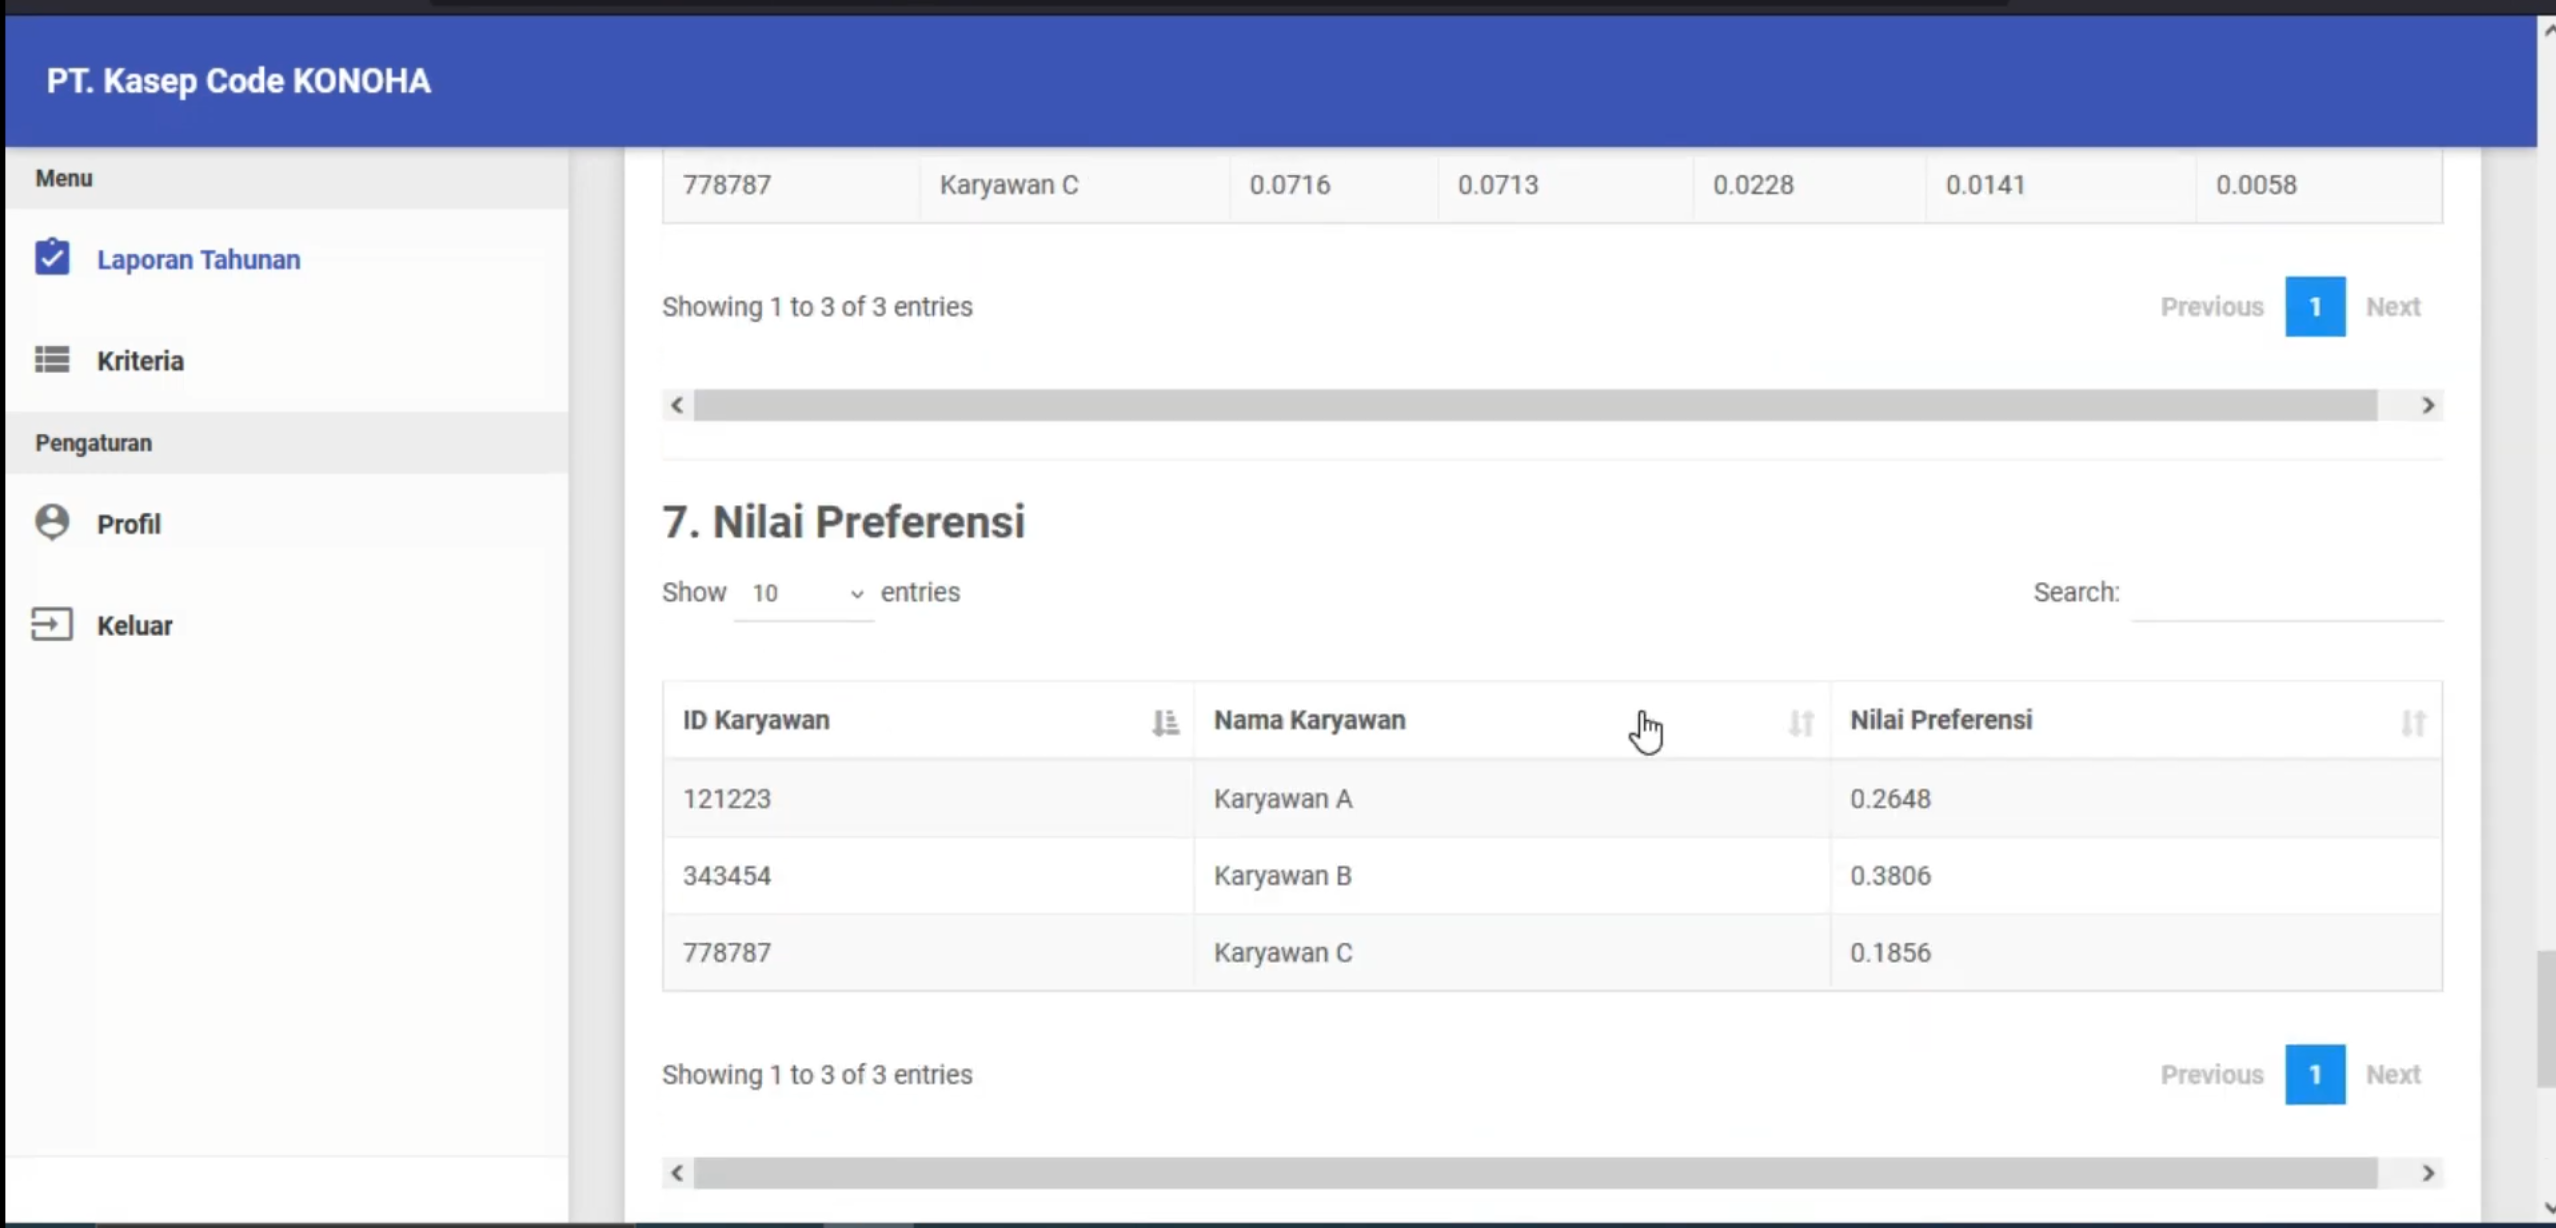Select Karyawan A name cell

[x=1512, y=798]
